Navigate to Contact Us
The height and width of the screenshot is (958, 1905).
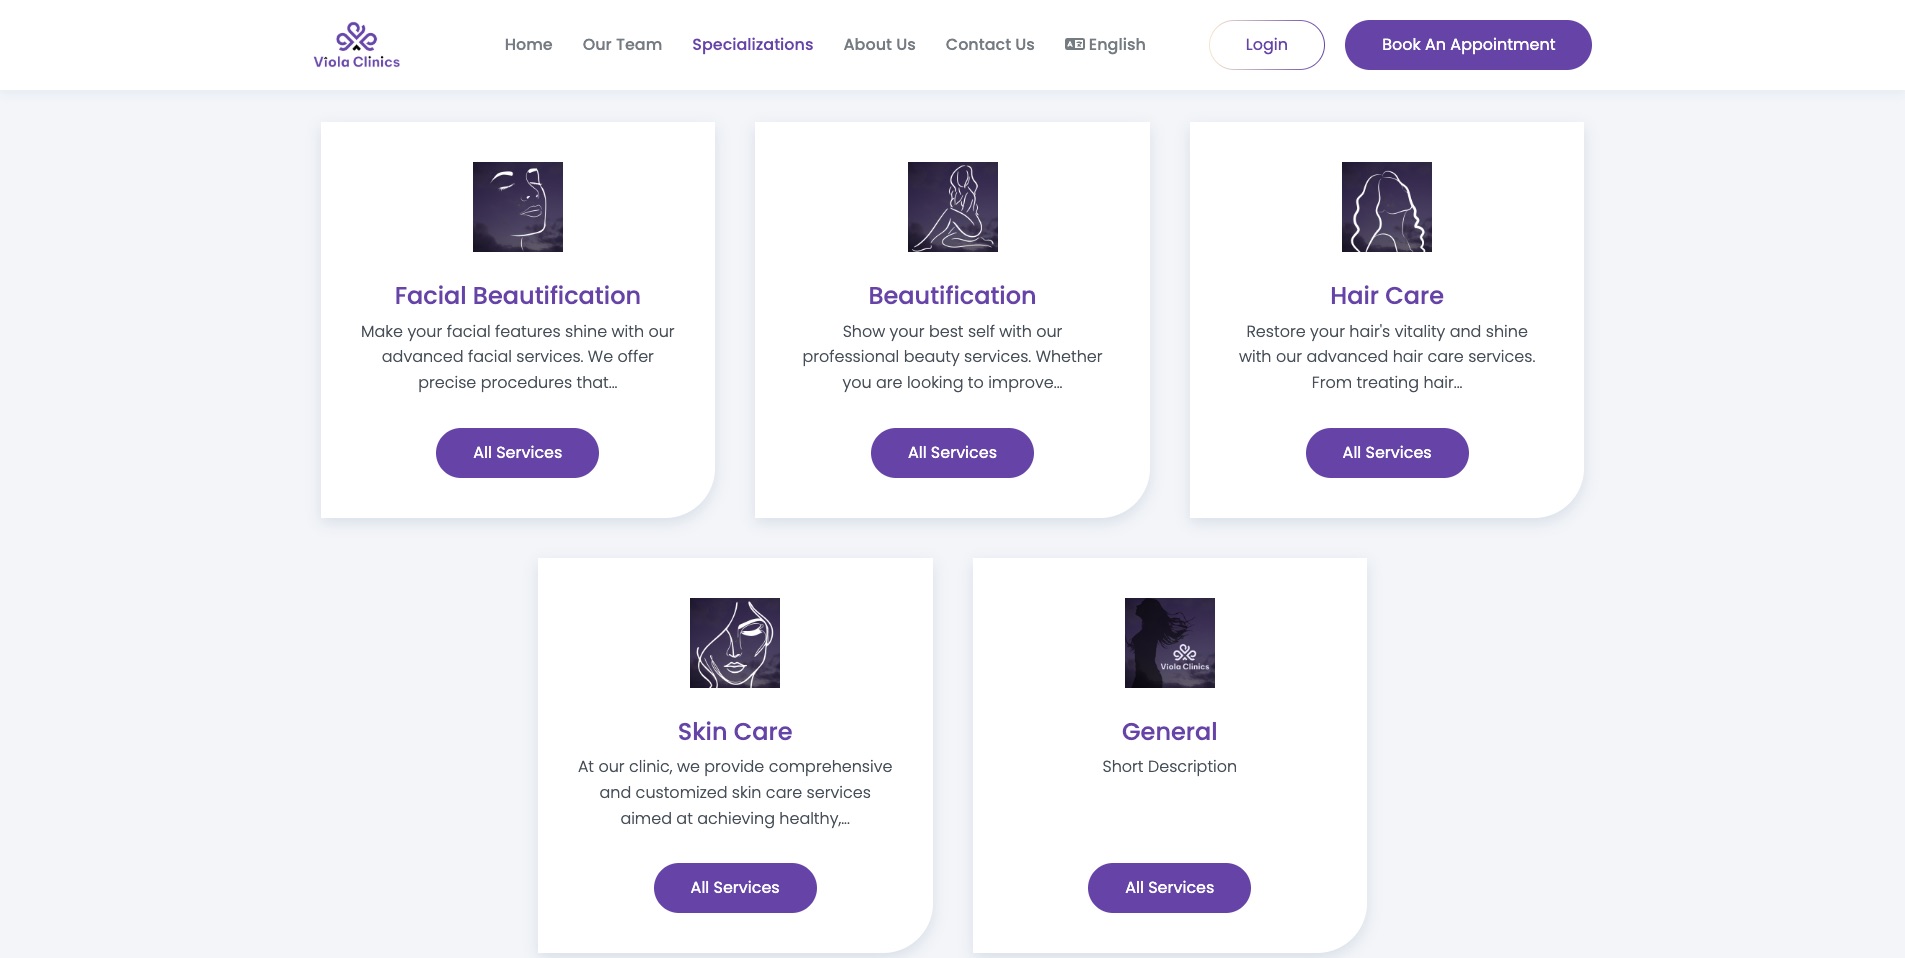[990, 44]
